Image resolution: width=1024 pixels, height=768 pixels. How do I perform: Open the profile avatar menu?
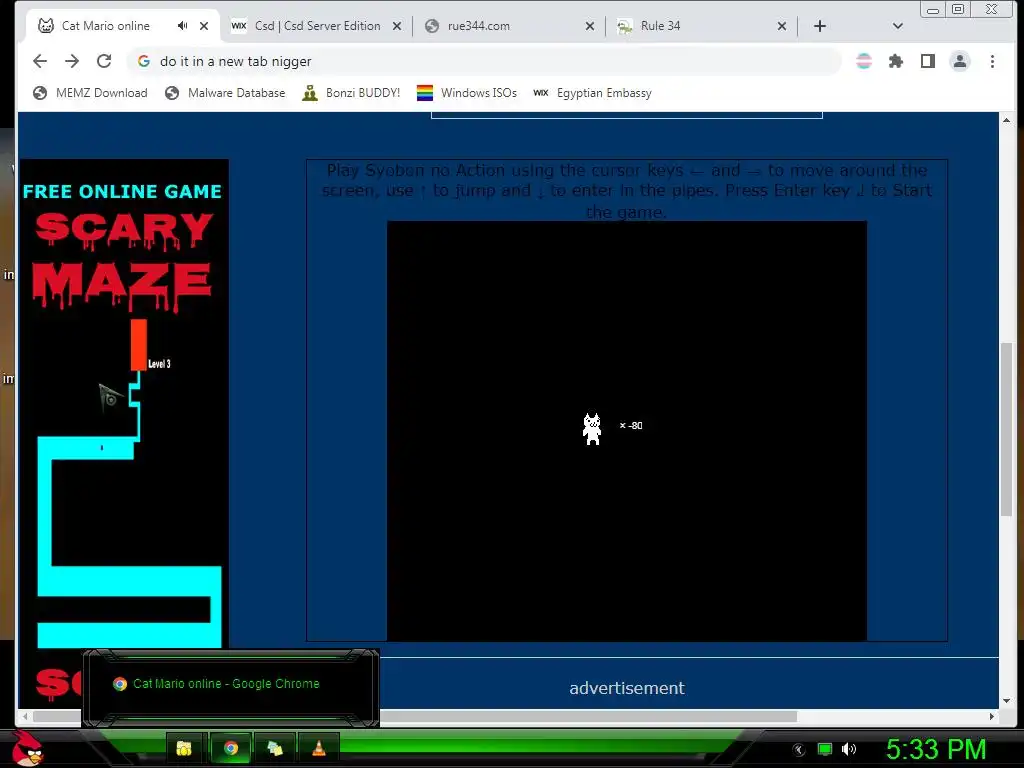coord(959,61)
